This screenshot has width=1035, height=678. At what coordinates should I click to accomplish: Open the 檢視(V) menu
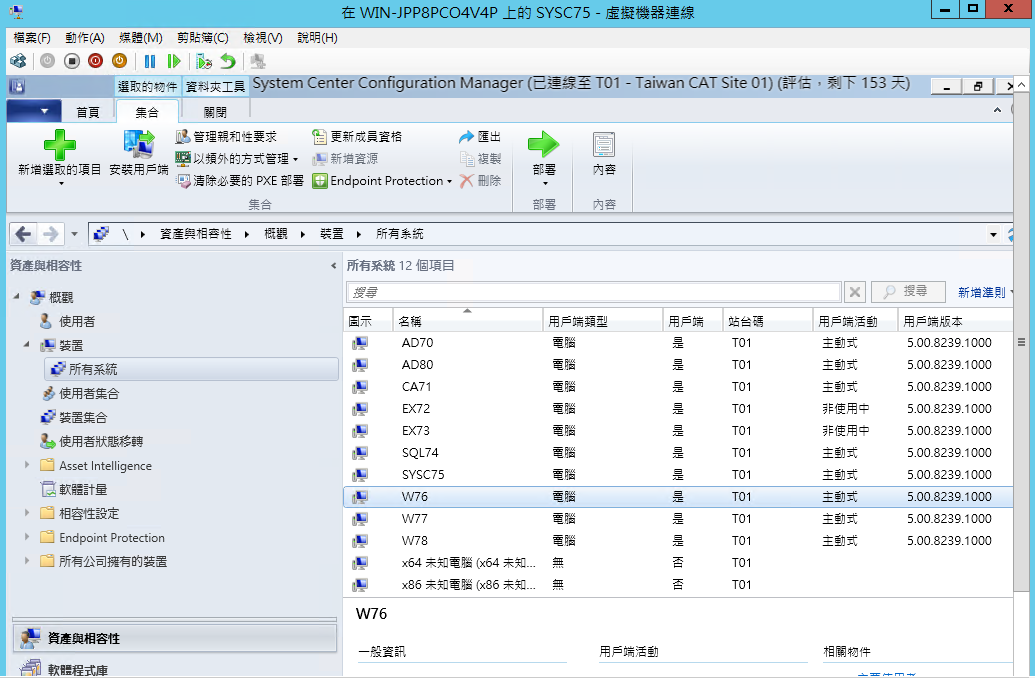coord(263,37)
